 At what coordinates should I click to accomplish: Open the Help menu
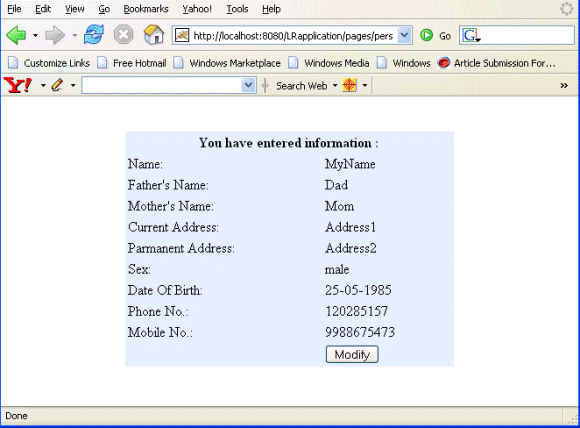271,9
